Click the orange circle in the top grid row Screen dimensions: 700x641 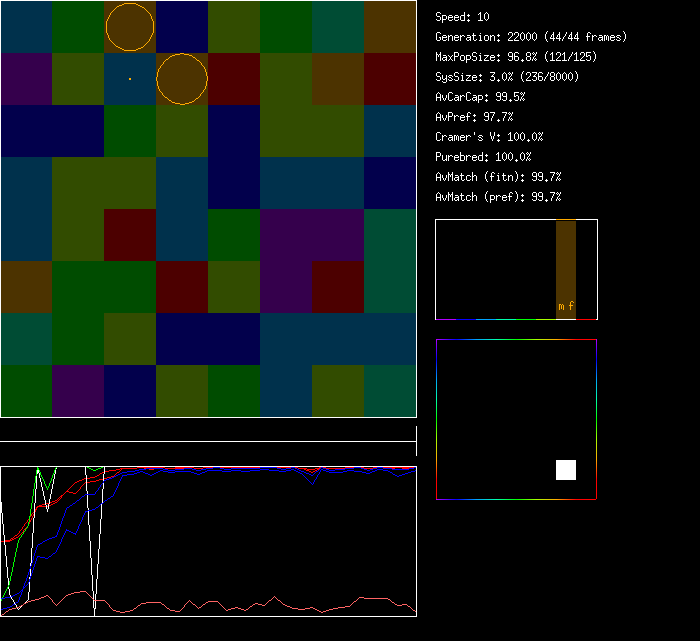pyautogui.click(x=130, y=27)
